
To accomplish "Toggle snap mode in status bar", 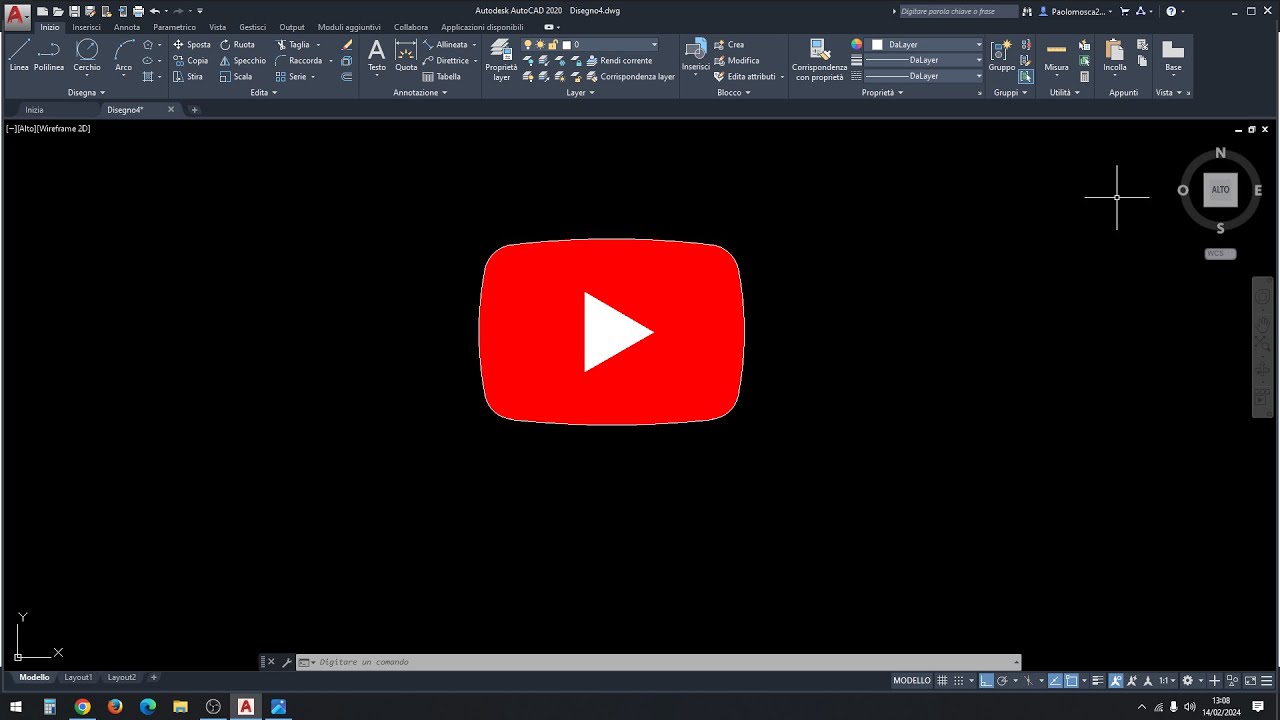I will coord(959,681).
